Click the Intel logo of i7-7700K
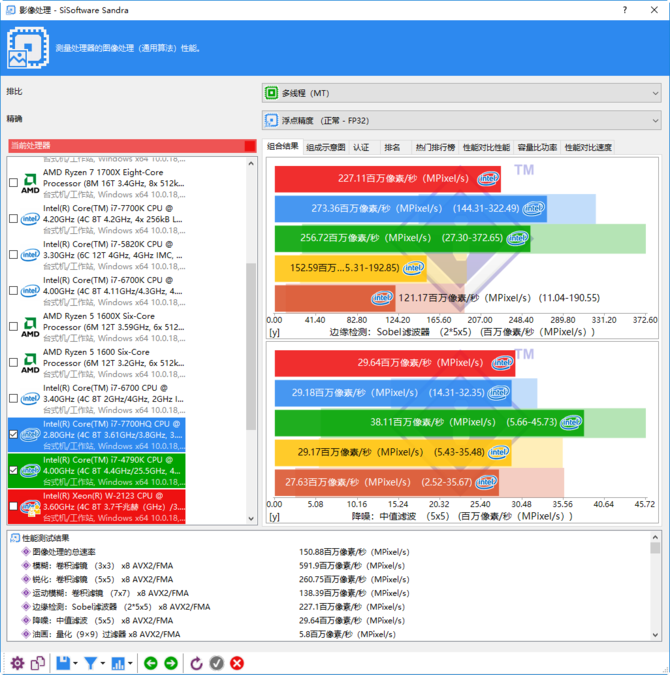Screen dimensions: 670x675 pyautogui.click(x=30, y=219)
